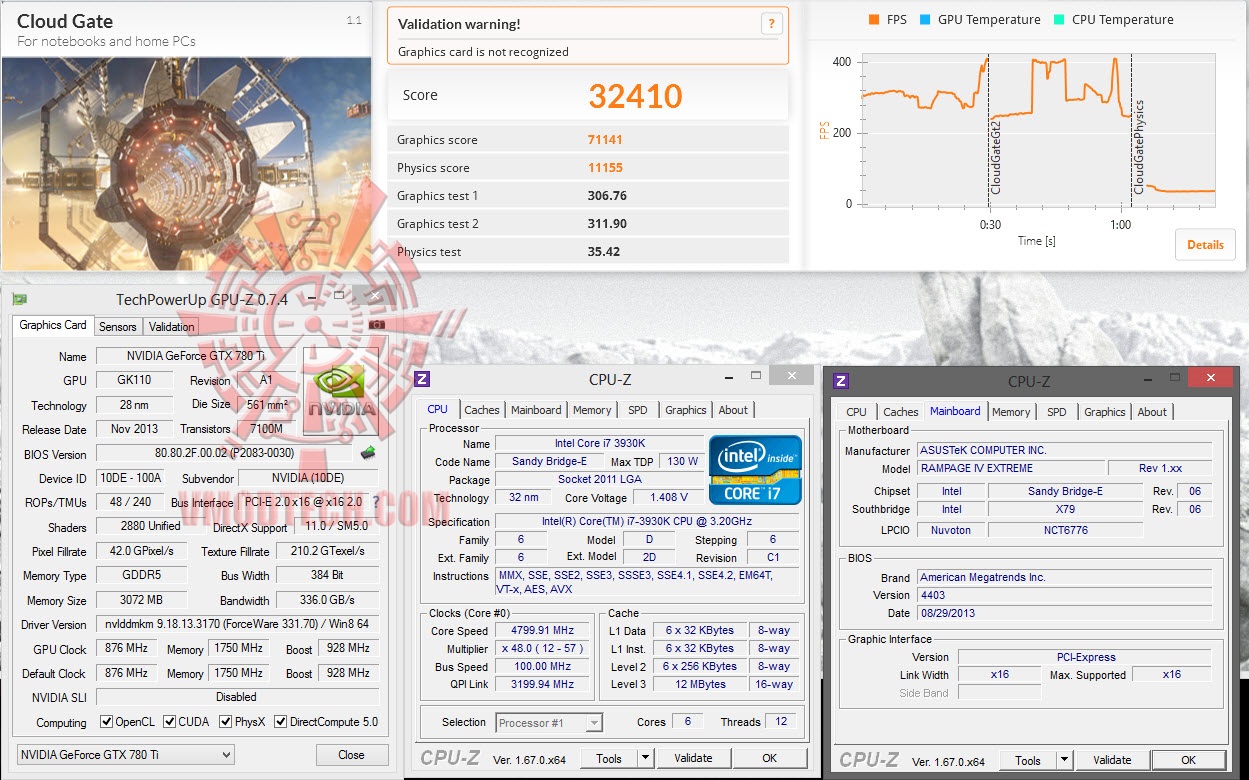Toggle the OpenCL checkbox

[107, 722]
